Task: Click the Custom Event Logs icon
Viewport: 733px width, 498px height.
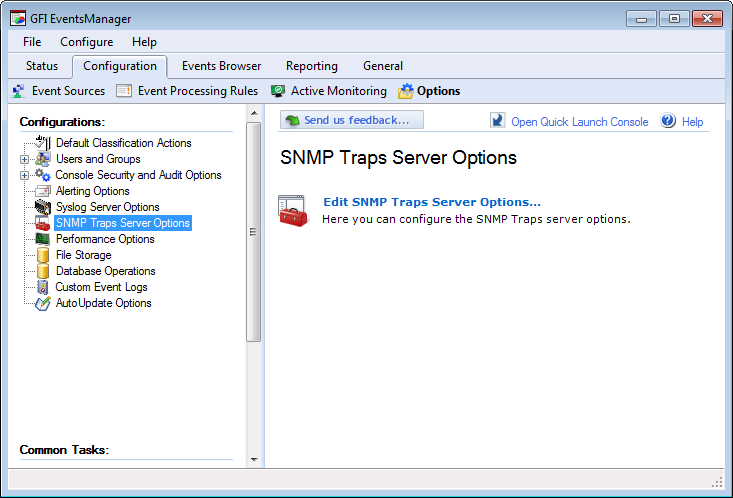Action: point(43,287)
